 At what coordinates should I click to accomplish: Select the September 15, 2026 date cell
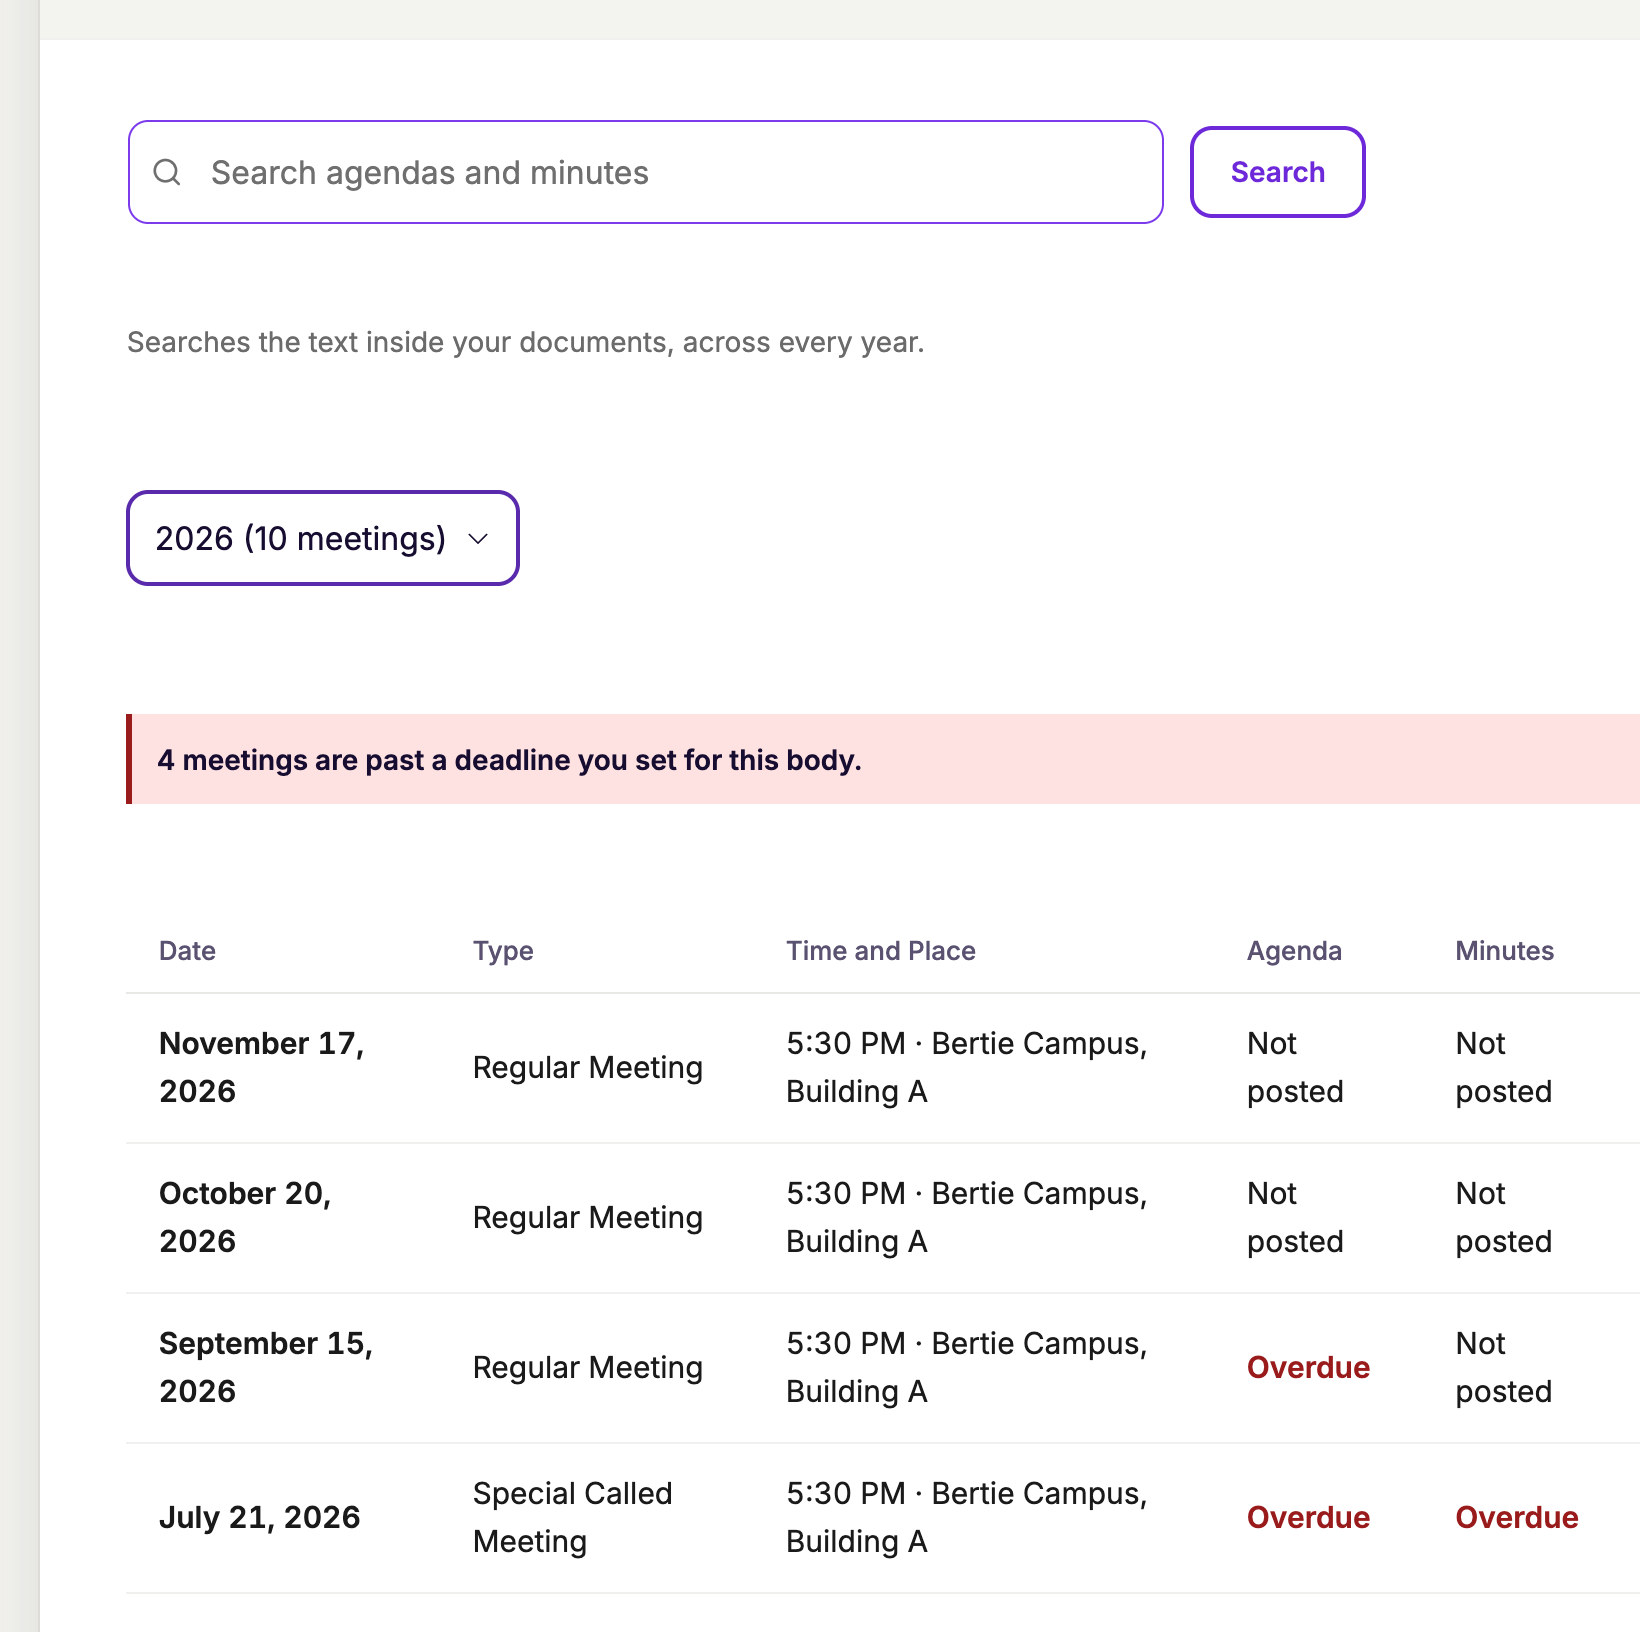[x=266, y=1367]
